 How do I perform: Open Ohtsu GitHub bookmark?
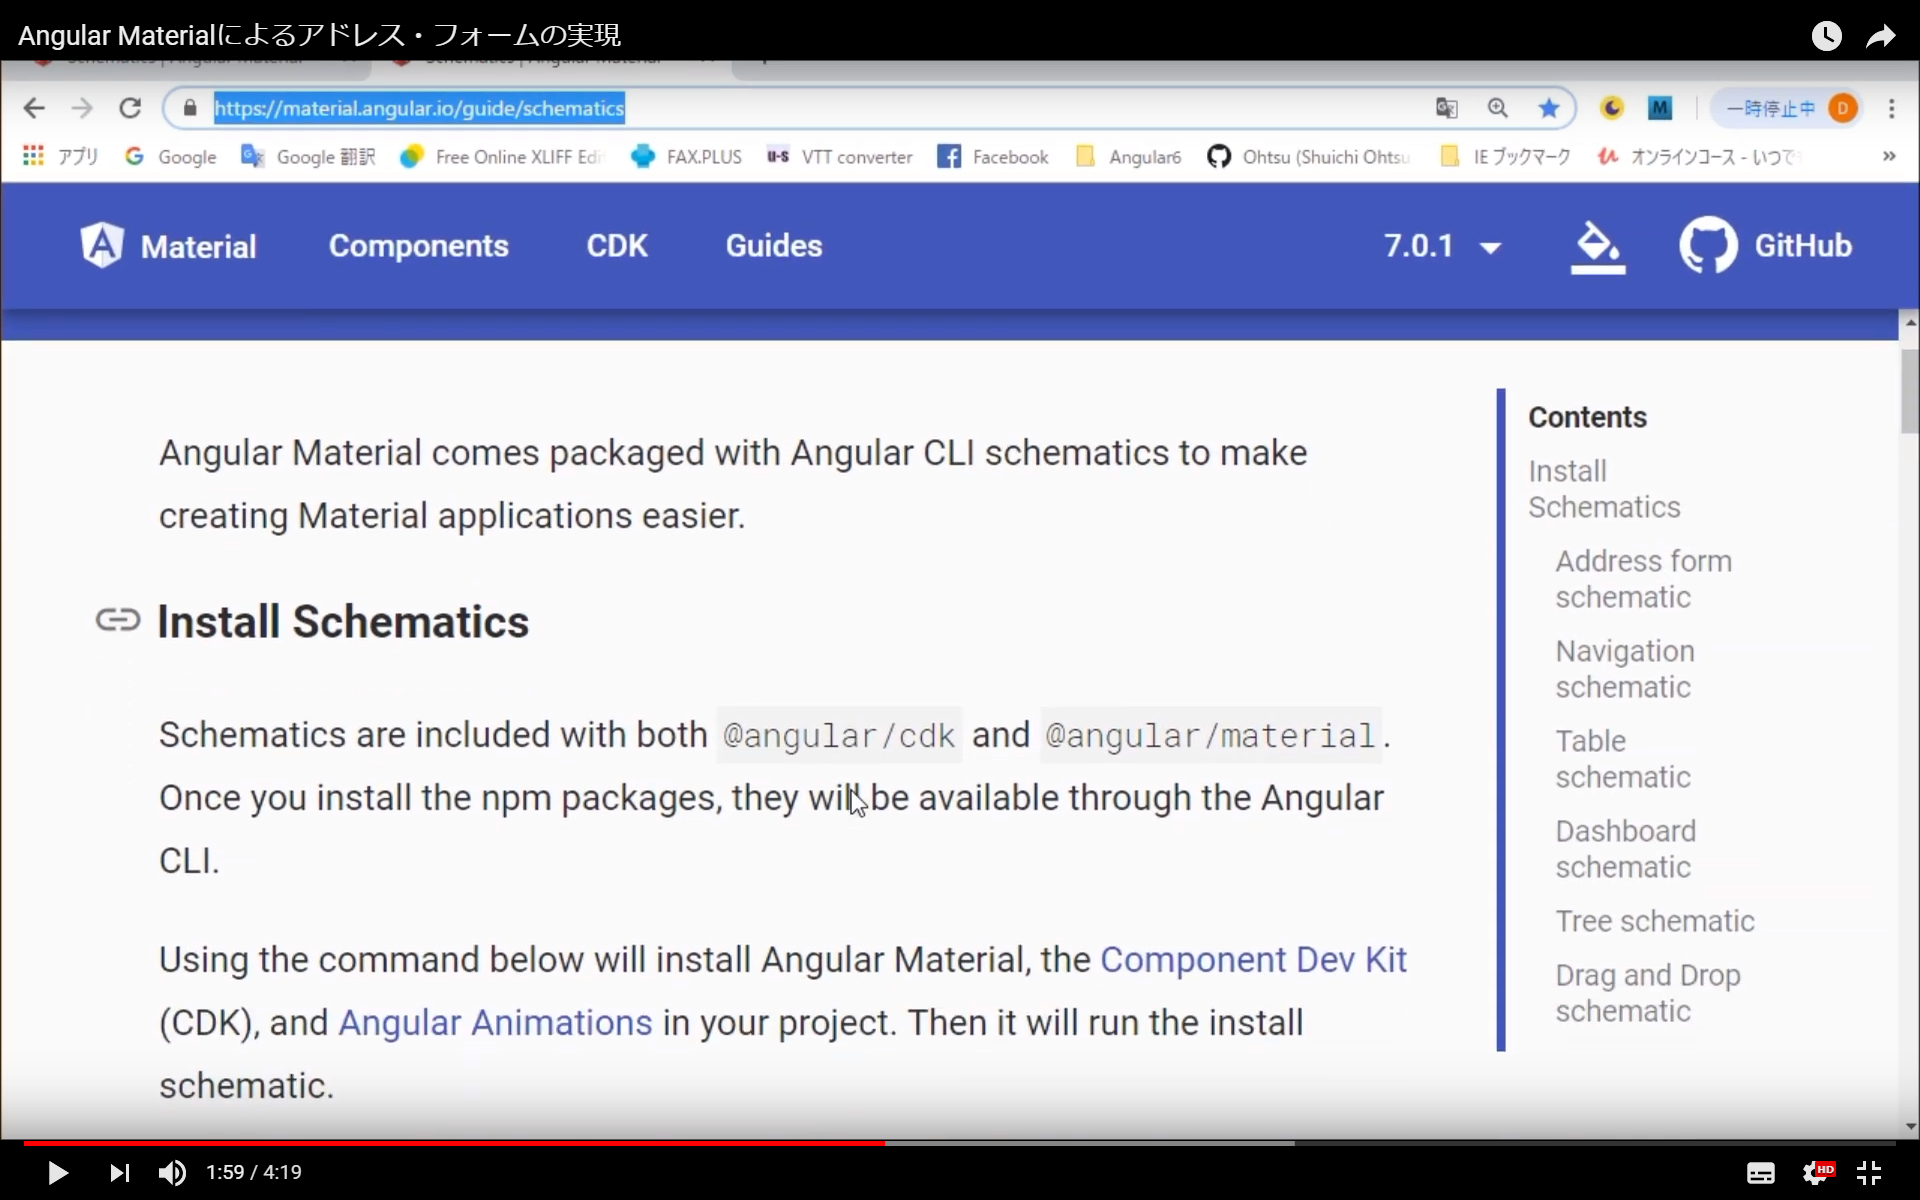[x=1308, y=157]
